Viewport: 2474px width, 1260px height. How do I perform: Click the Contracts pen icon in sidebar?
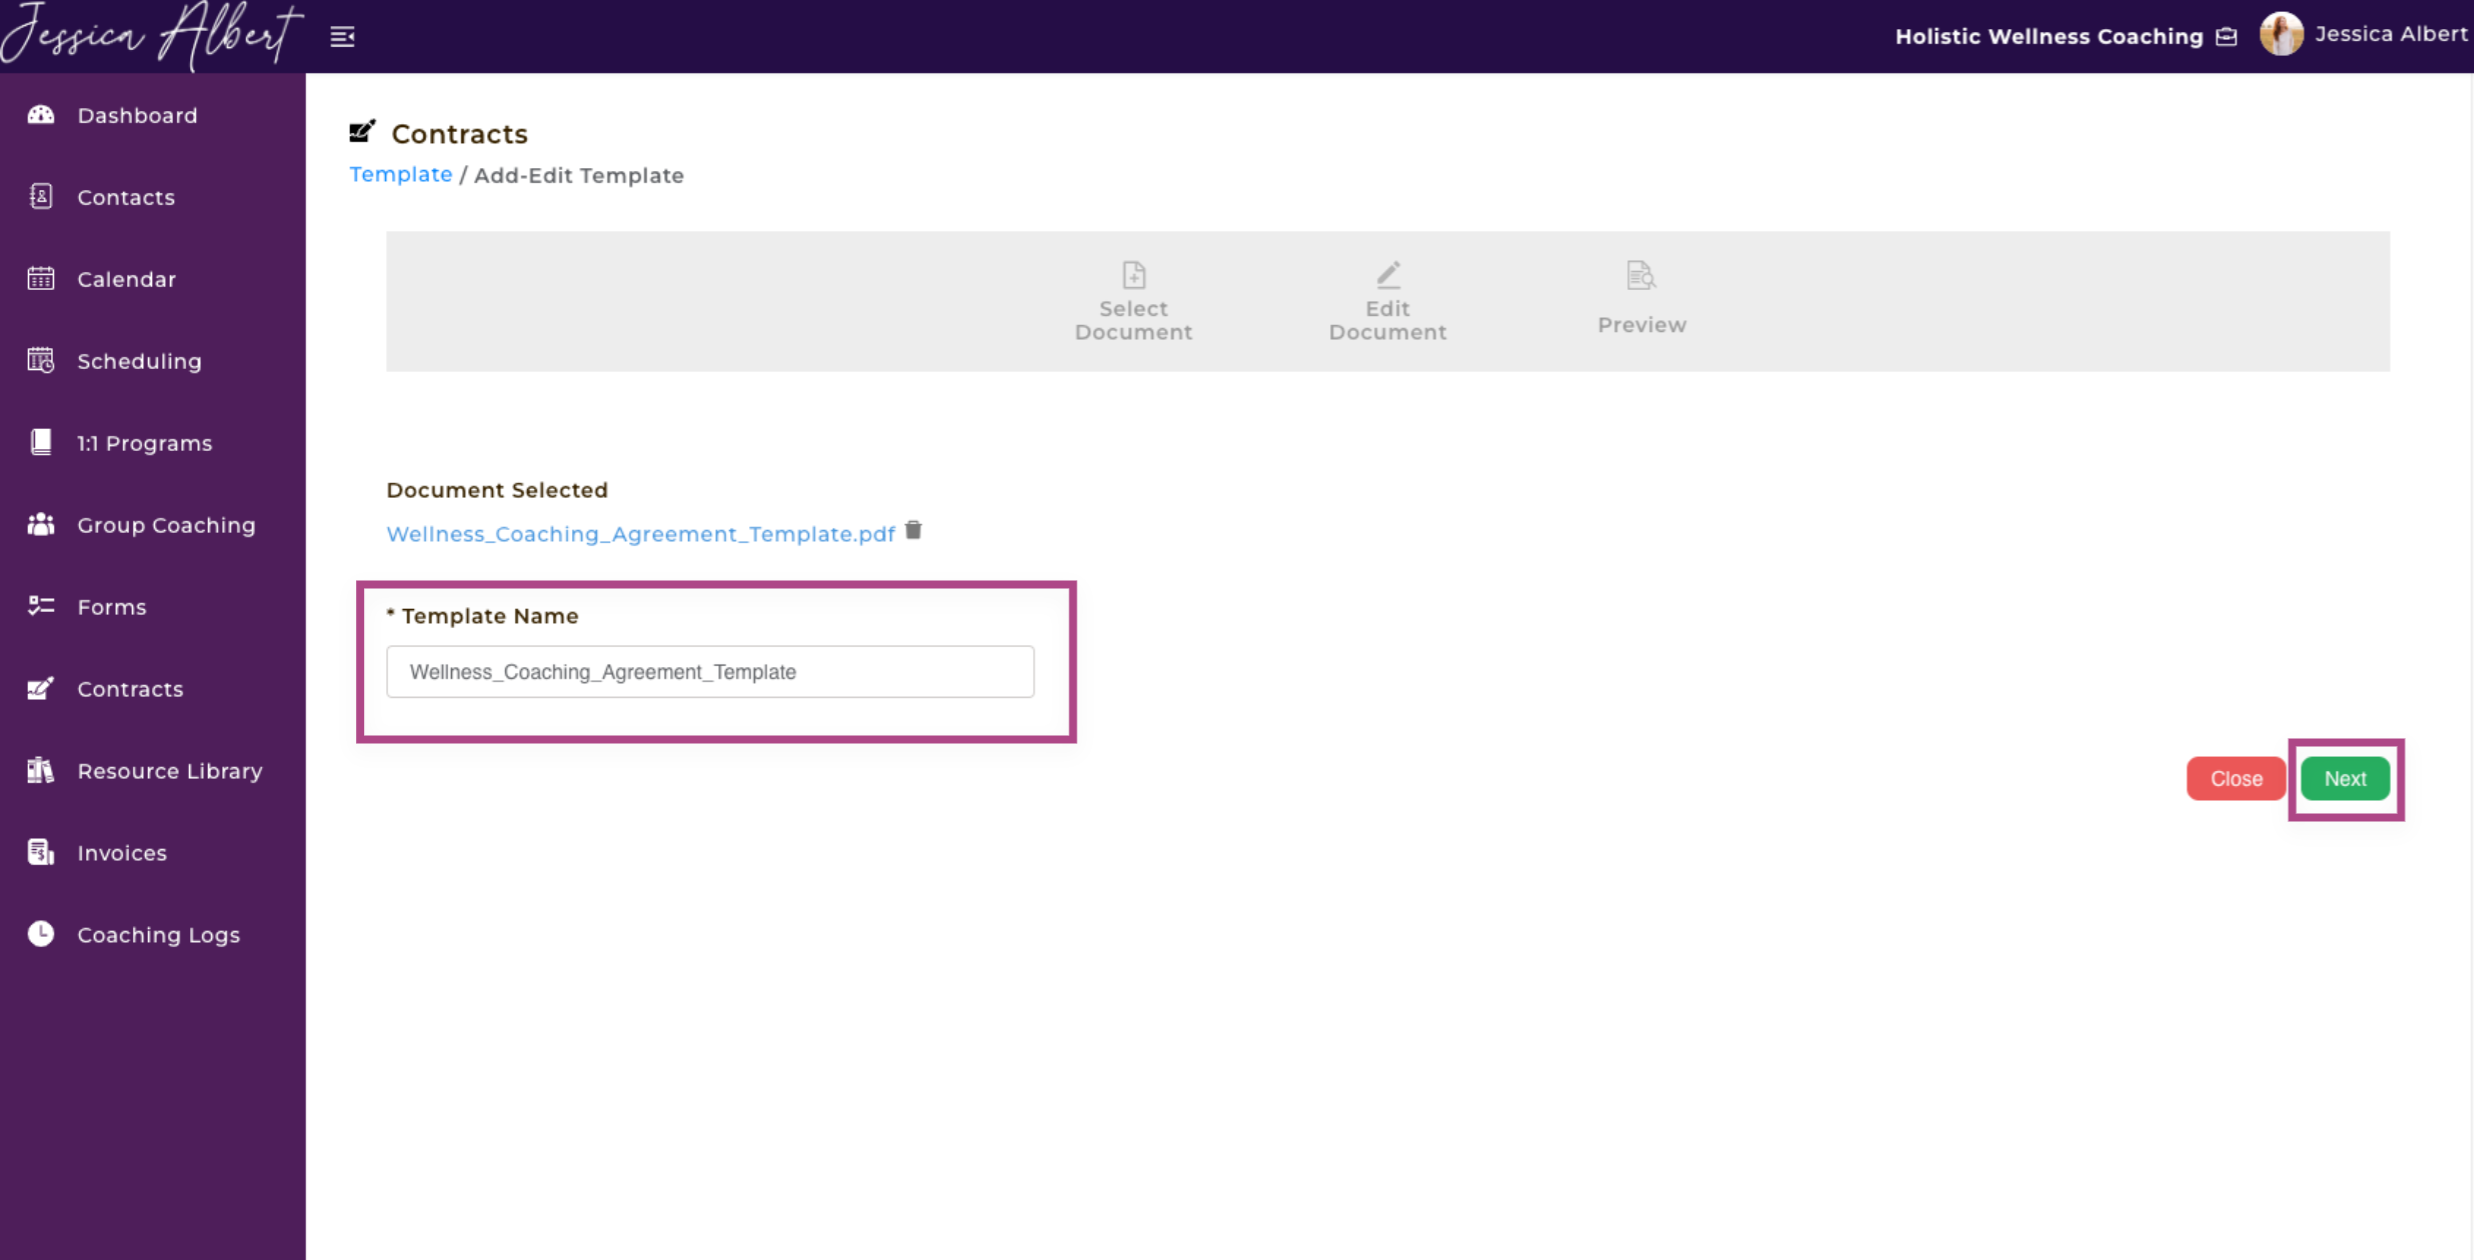(41, 688)
